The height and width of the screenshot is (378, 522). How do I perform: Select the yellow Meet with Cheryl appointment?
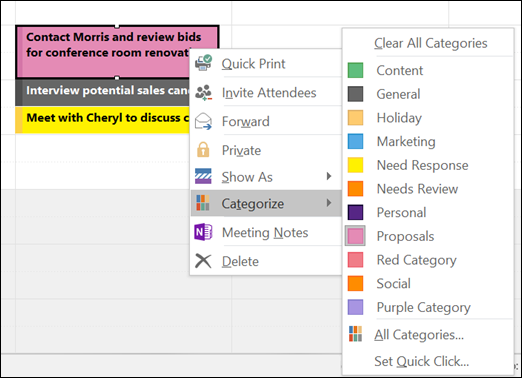tap(103, 120)
